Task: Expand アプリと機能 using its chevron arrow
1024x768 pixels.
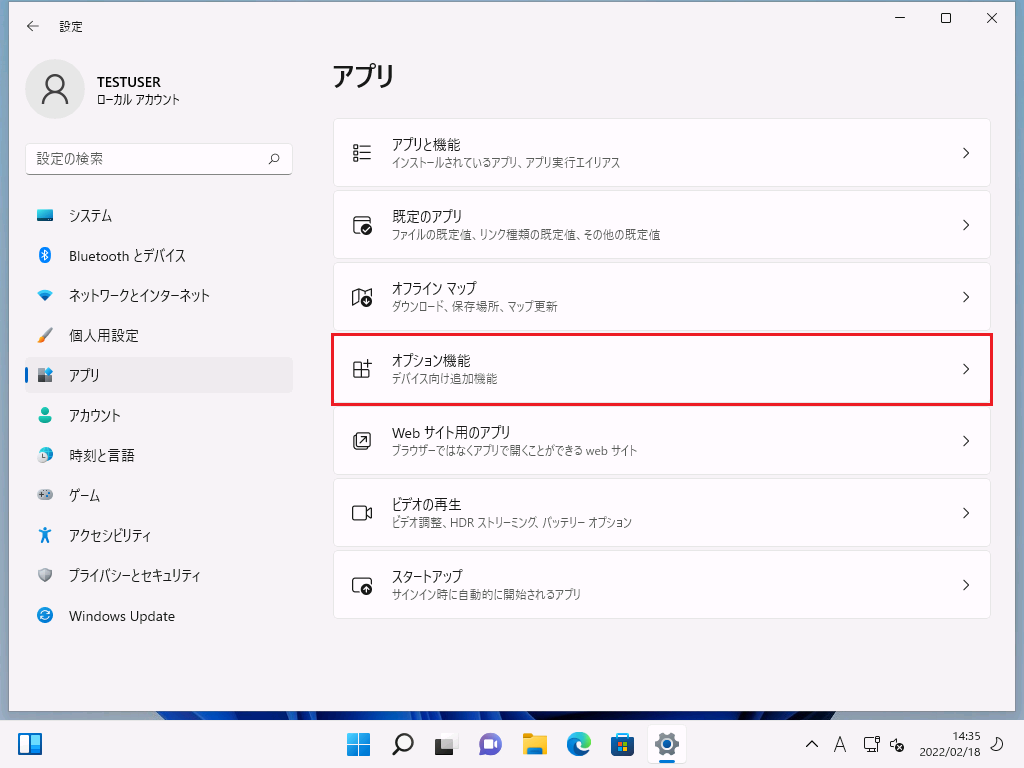Action: (965, 153)
